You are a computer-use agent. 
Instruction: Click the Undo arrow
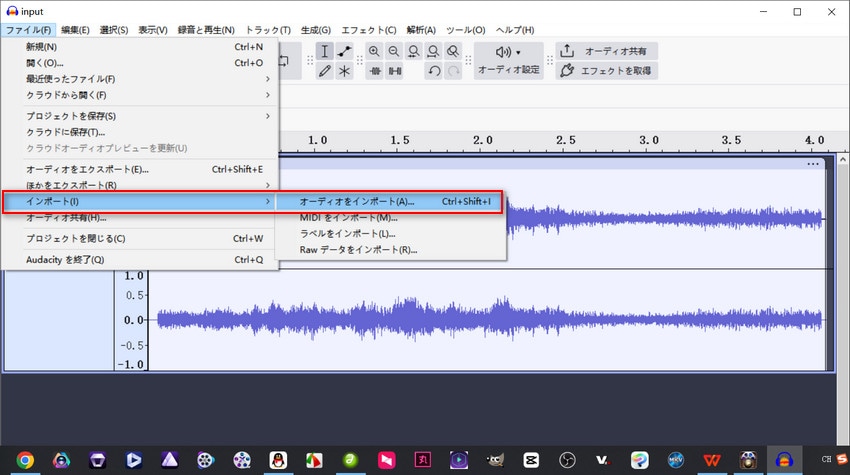tap(434, 71)
